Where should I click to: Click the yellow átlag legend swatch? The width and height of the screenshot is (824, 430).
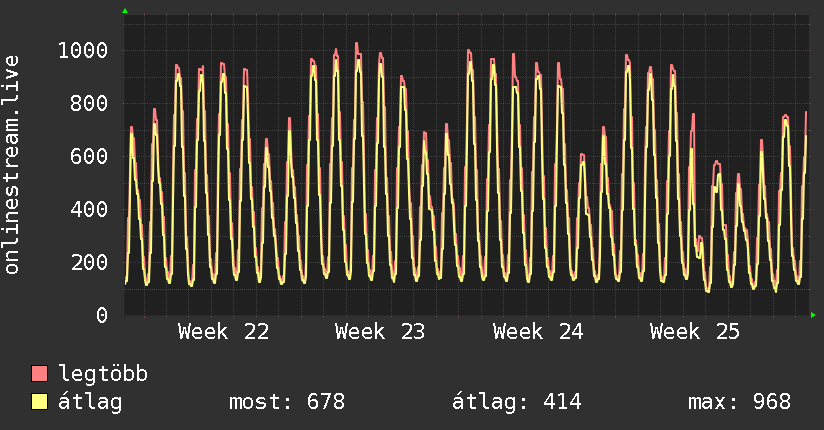click(x=39, y=402)
